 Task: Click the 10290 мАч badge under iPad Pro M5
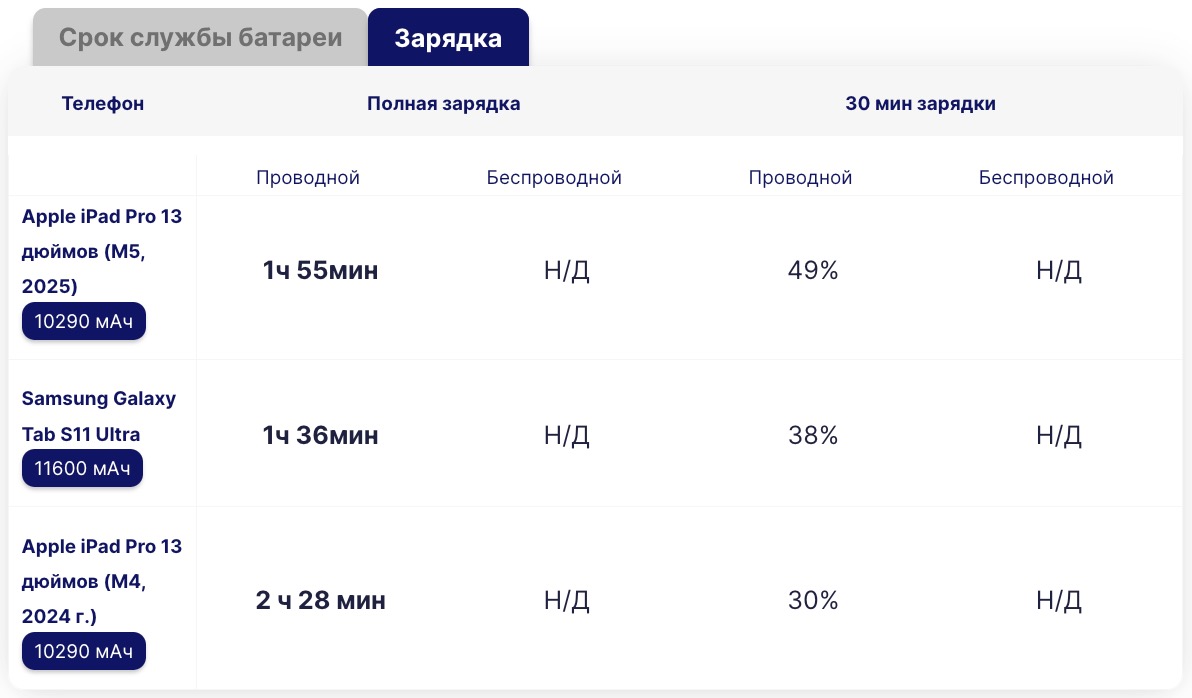coord(84,322)
